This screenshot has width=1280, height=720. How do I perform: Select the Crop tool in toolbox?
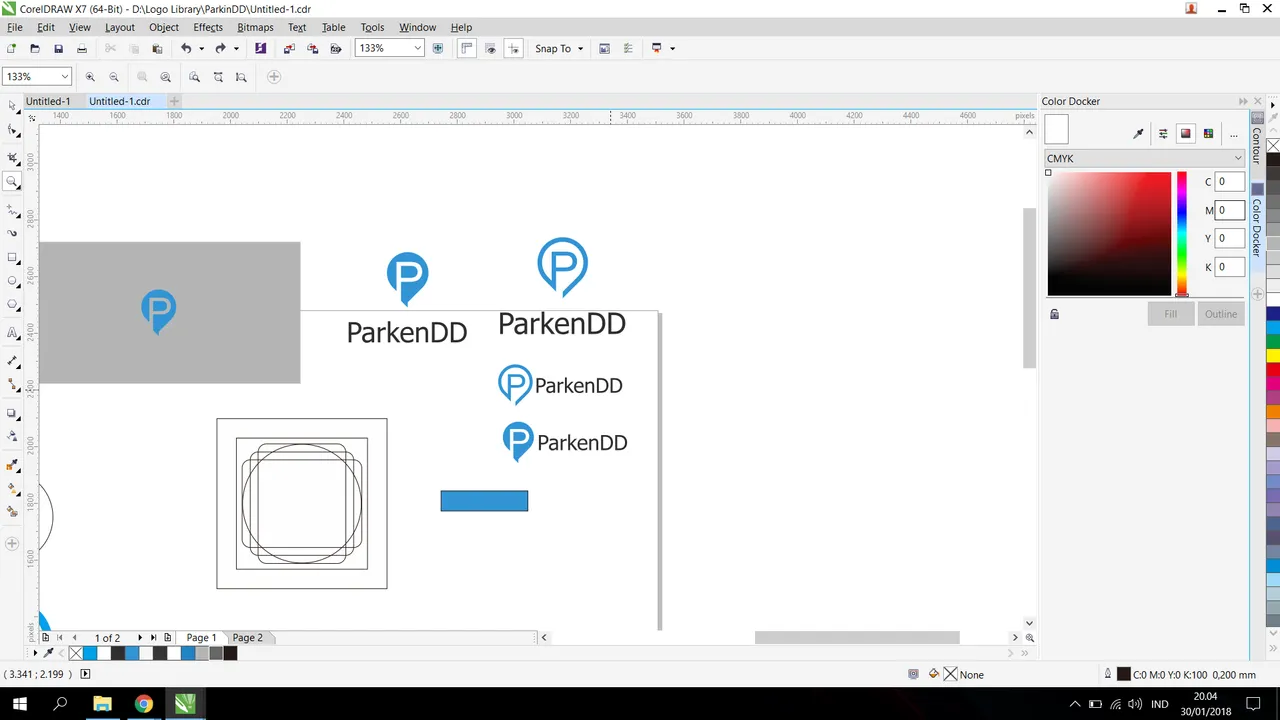12,158
